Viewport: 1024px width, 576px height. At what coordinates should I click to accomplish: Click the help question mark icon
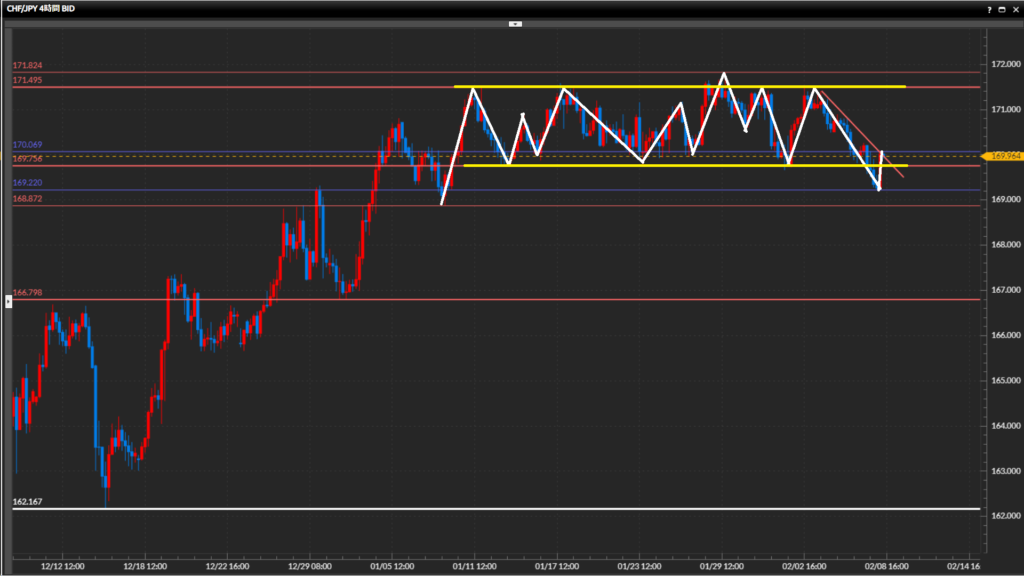coord(989,8)
